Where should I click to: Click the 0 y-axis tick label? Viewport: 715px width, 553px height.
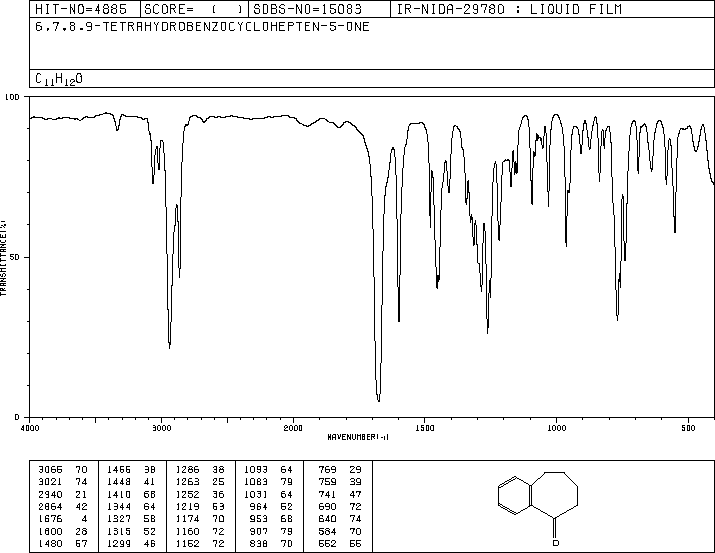[17, 417]
